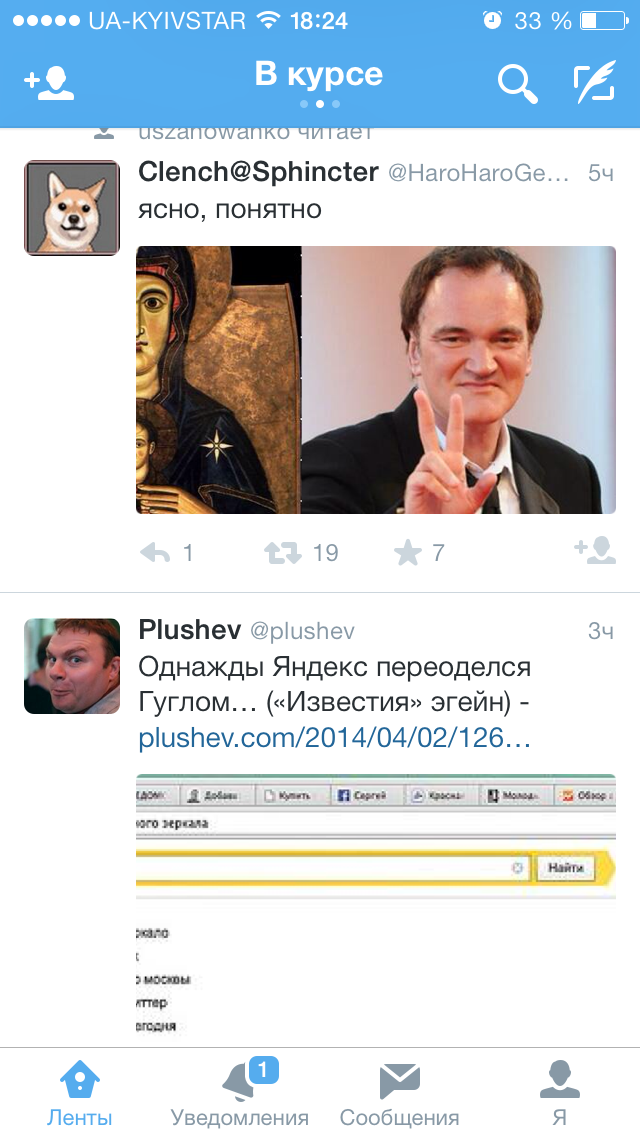Screen dimensions: 640x1136
Task: Tap the page indicator dots under В курсе
Action: point(320,104)
